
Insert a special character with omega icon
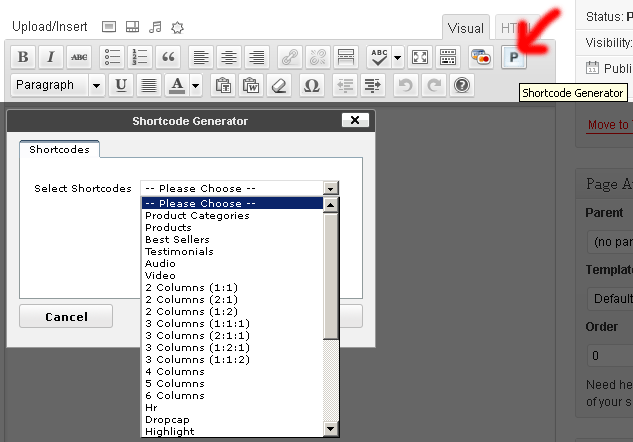[310, 86]
